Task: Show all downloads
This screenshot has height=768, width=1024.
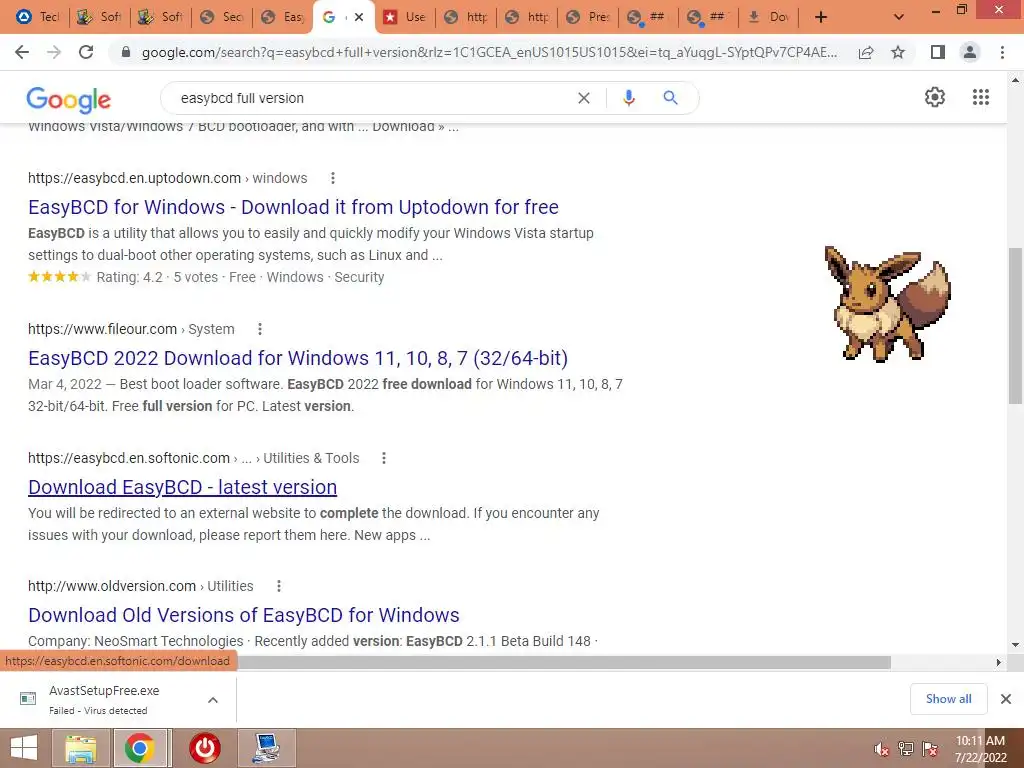Action: point(948,699)
